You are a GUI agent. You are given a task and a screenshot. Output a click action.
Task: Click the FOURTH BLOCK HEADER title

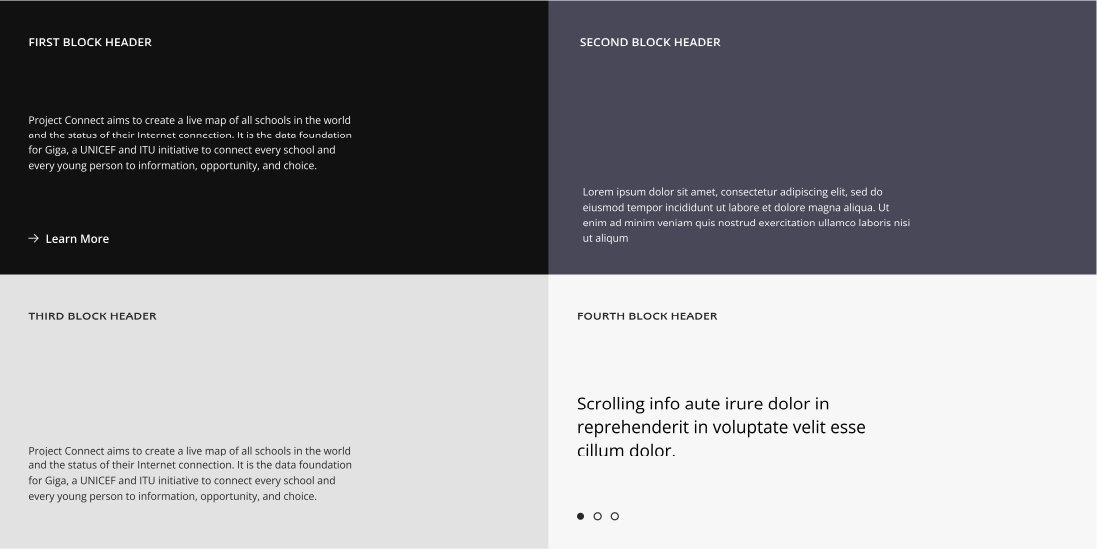pyautogui.click(x=647, y=316)
